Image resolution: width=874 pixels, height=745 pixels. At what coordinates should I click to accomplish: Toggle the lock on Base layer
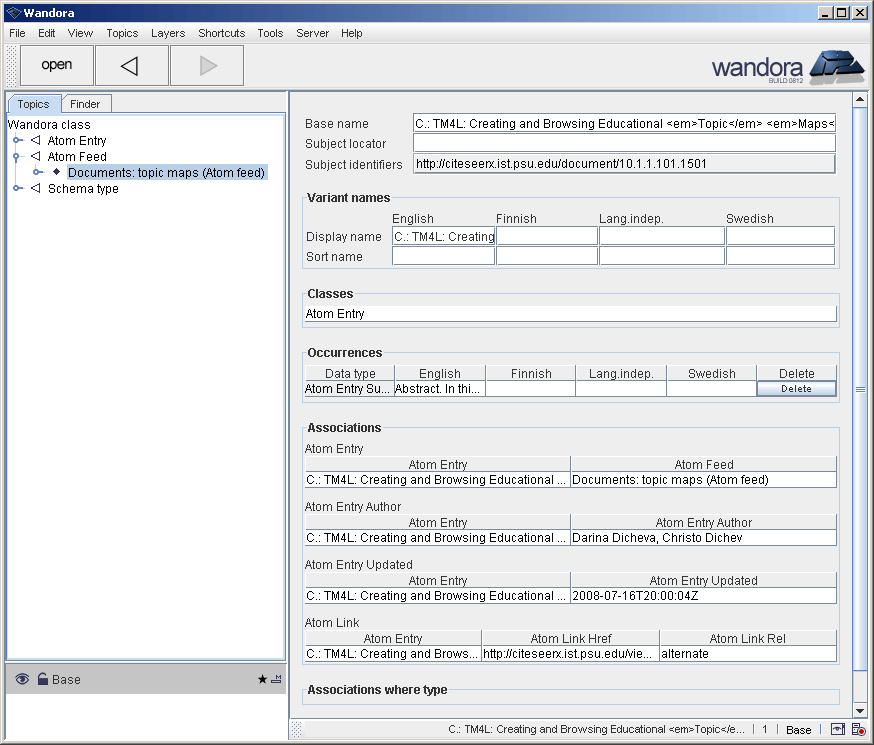[42, 679]
